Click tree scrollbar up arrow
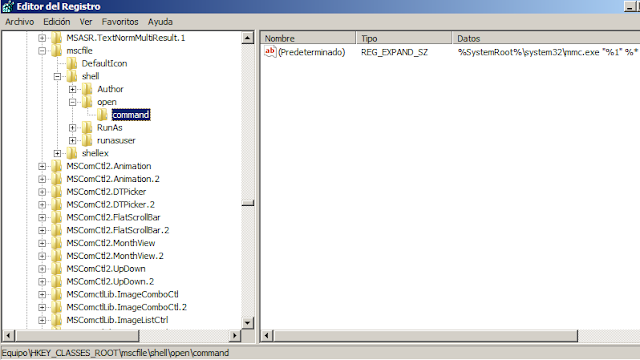Viewport: 640px width, 360px height. click(x=247, y=38)
